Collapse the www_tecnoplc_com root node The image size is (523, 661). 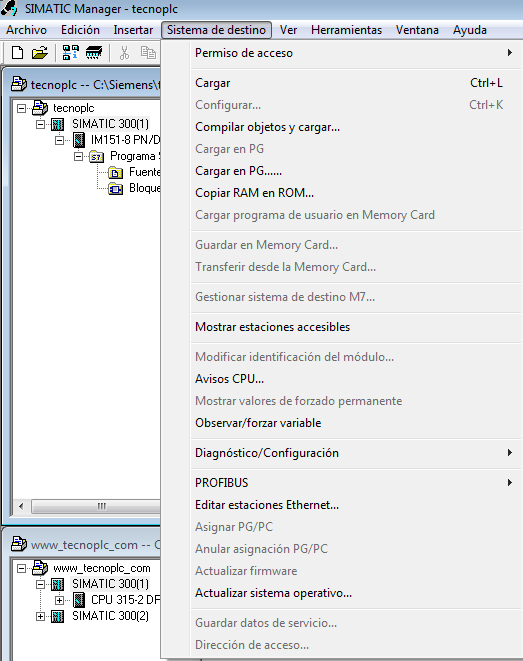click(21, 568)
